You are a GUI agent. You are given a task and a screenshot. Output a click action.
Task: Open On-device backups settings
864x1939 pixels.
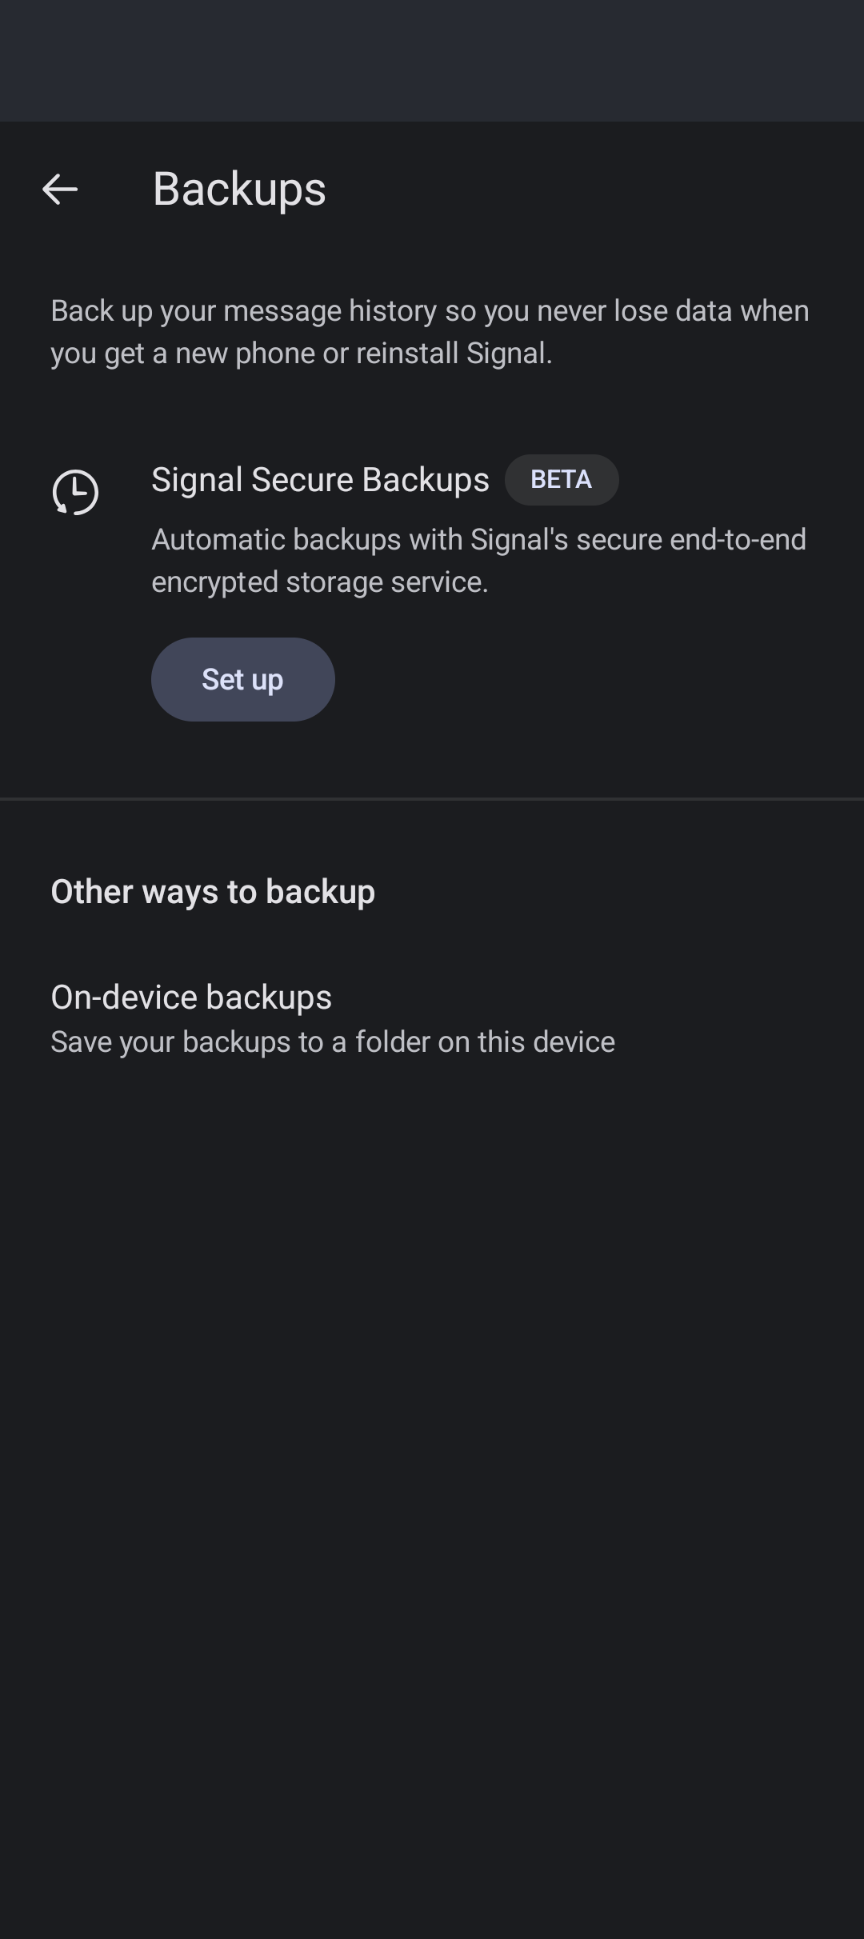[x=191, y=997]
